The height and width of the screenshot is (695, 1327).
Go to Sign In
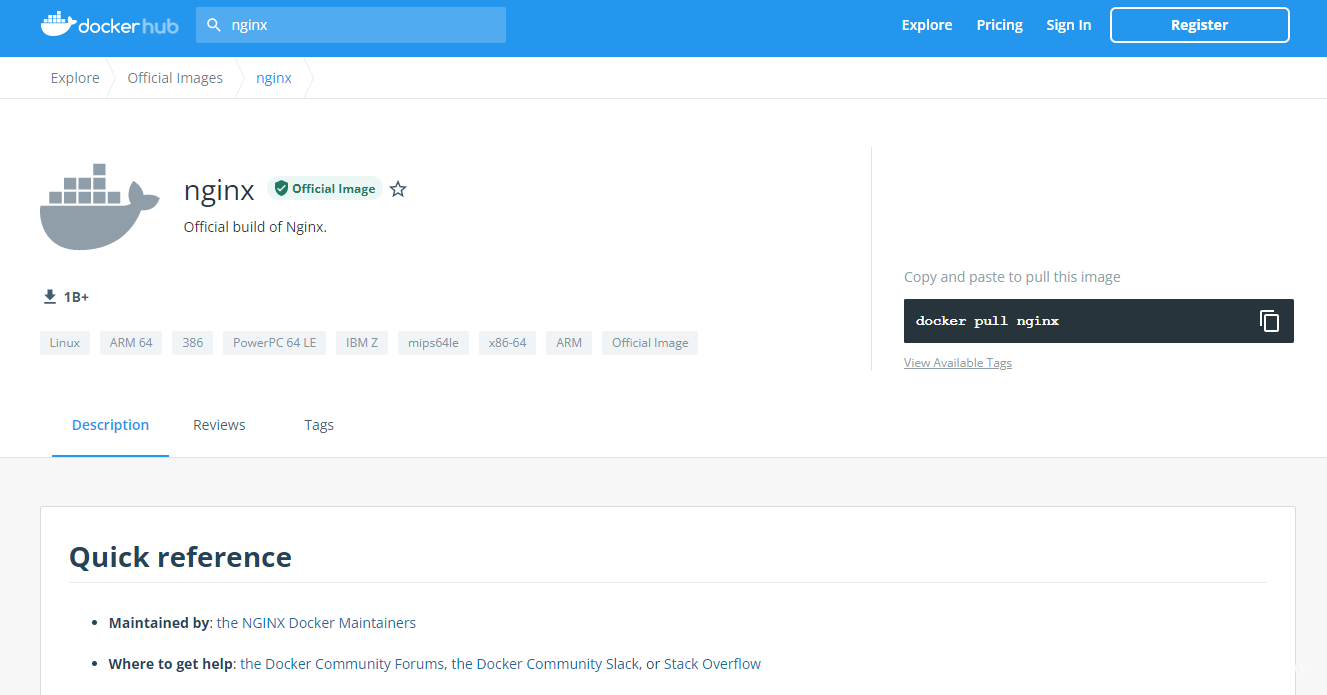1069,25
